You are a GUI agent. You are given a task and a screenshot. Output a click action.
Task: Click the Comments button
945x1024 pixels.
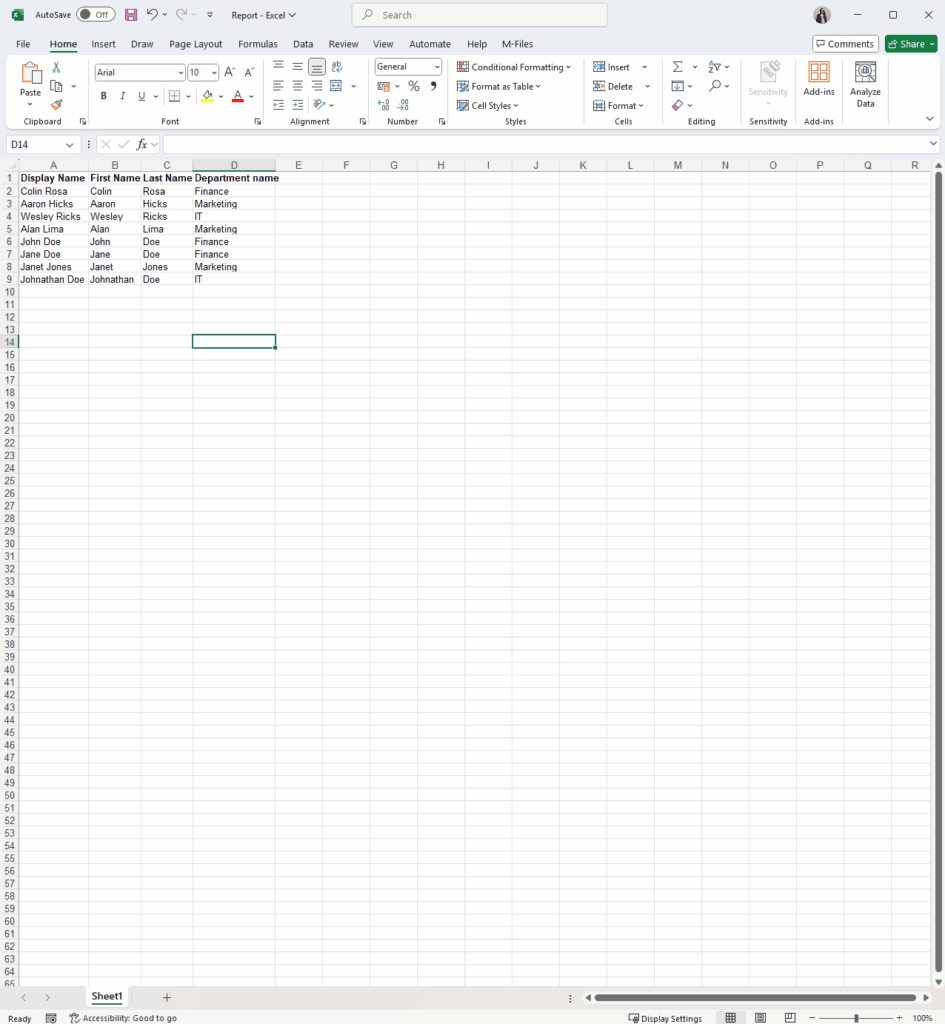pyautogui.click(x=845, y=44)
